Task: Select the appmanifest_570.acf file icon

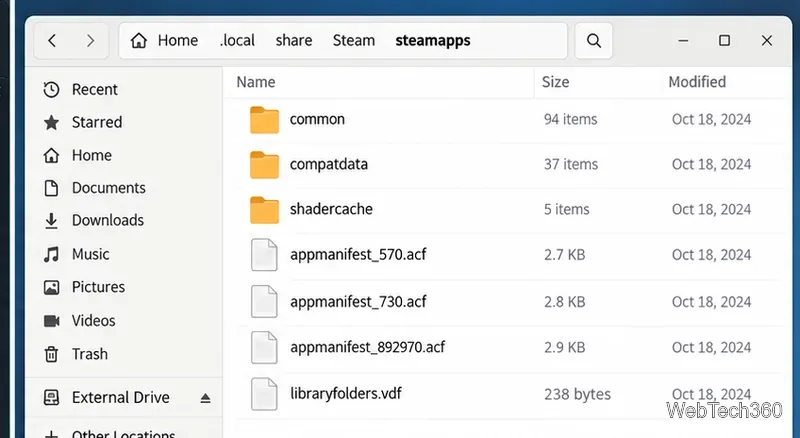Action: tap(264, 255)
